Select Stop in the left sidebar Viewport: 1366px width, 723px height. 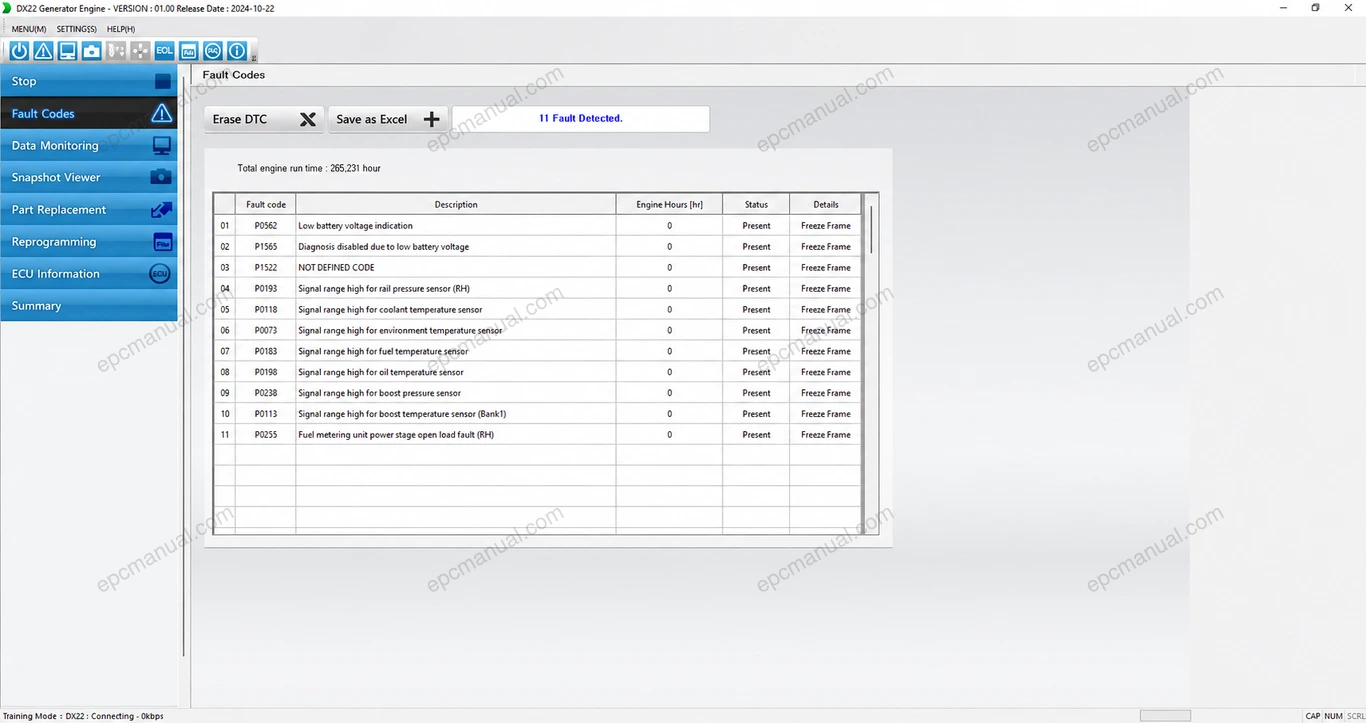tap(89, 82)
